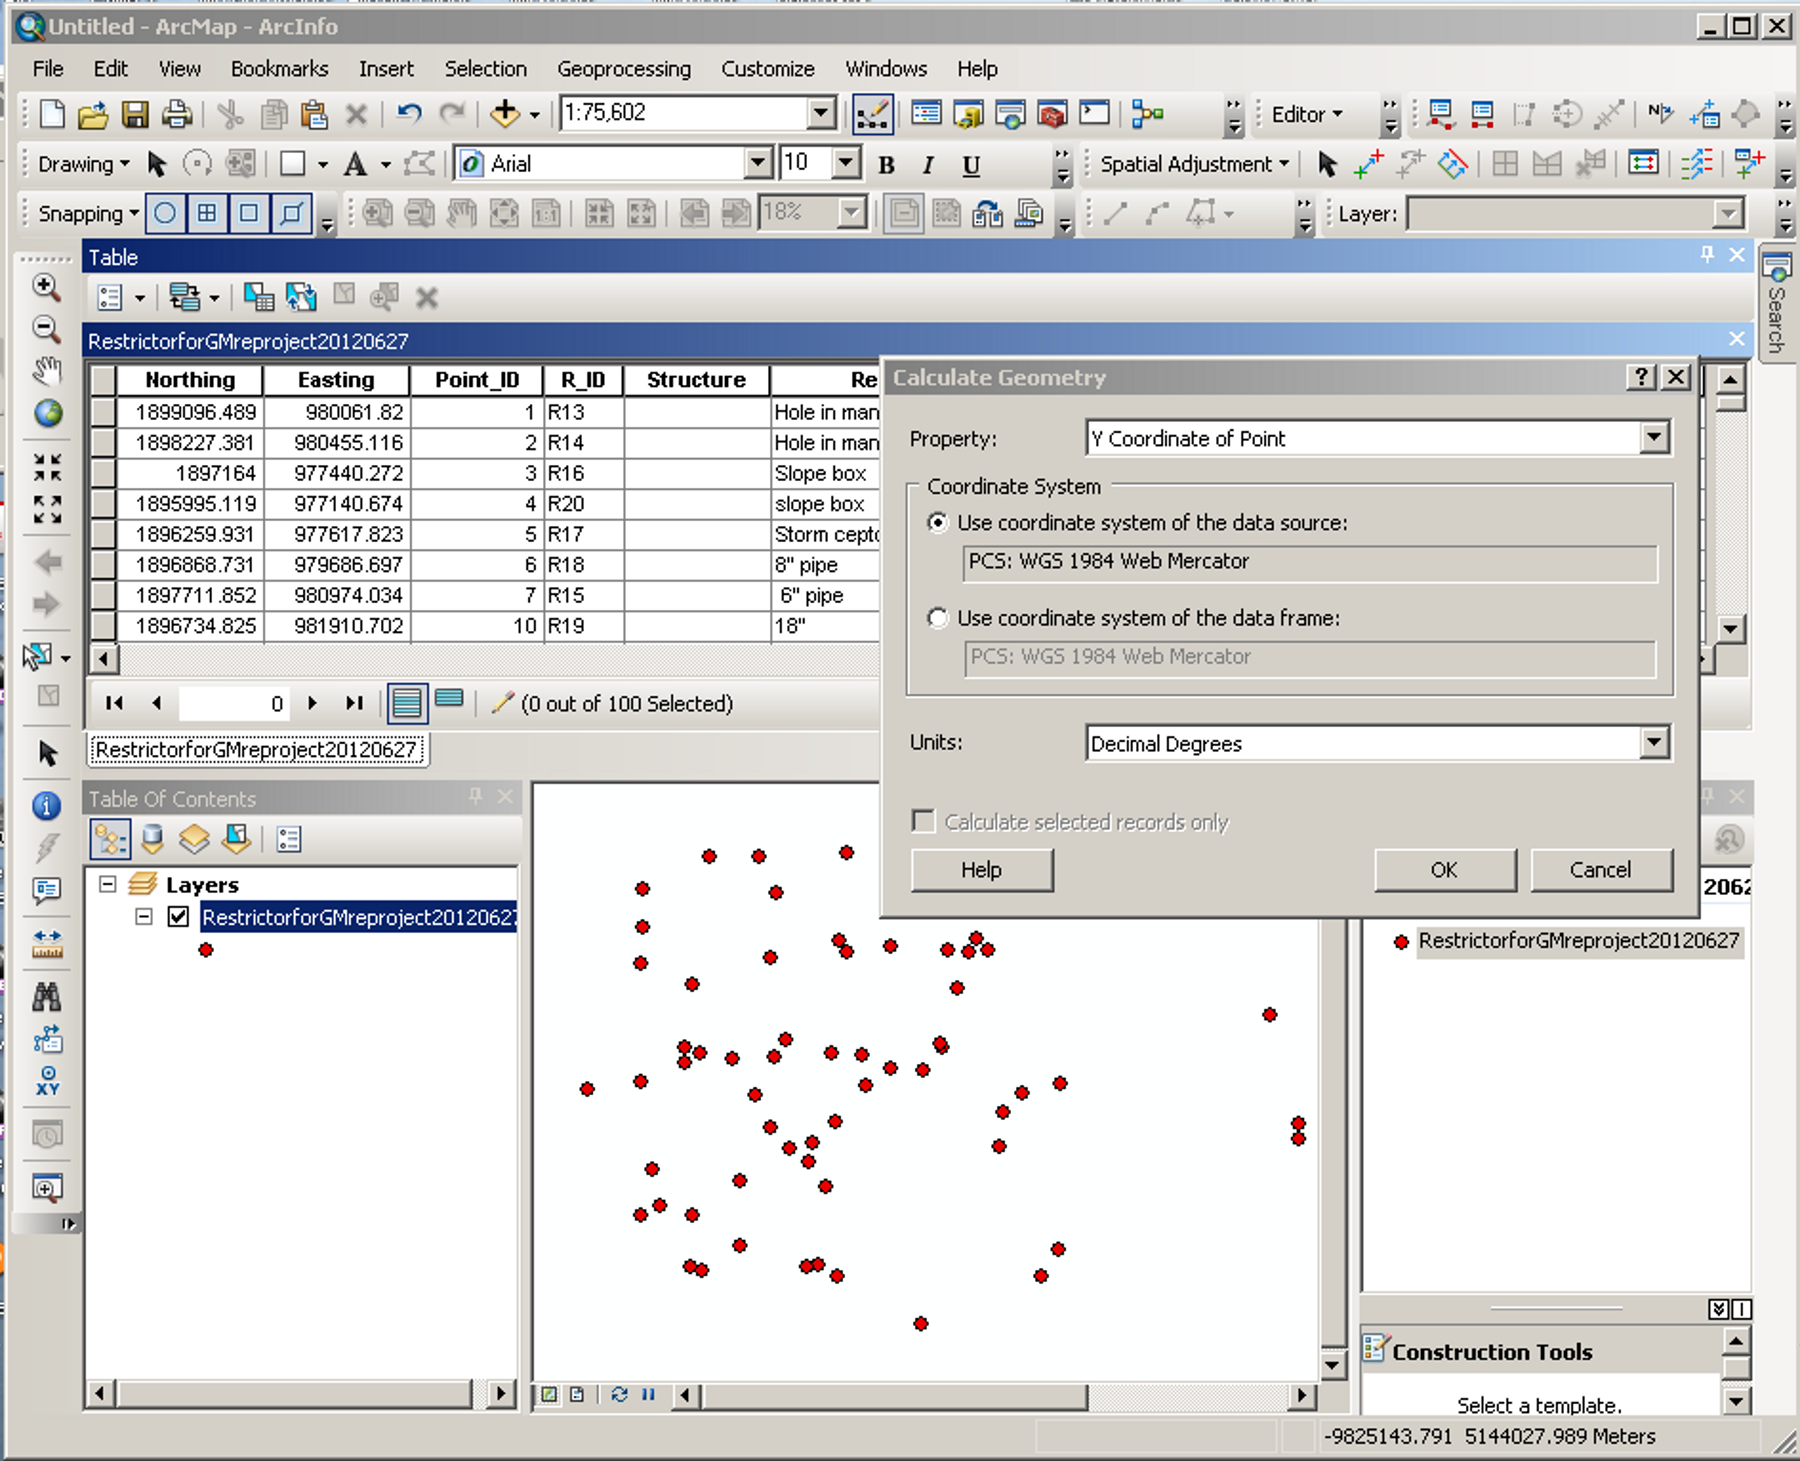Viewport: 1800px width, 1461px height.
Task: Open the map scale 1:75,602 dropdown
Action: [x=821, y=113]
